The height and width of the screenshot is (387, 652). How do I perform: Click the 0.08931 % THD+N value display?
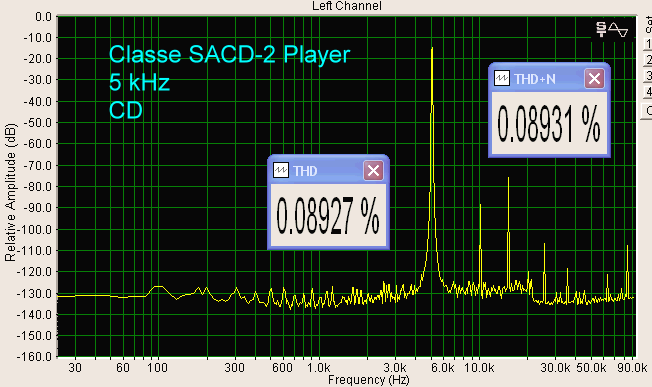click(549, 123)
